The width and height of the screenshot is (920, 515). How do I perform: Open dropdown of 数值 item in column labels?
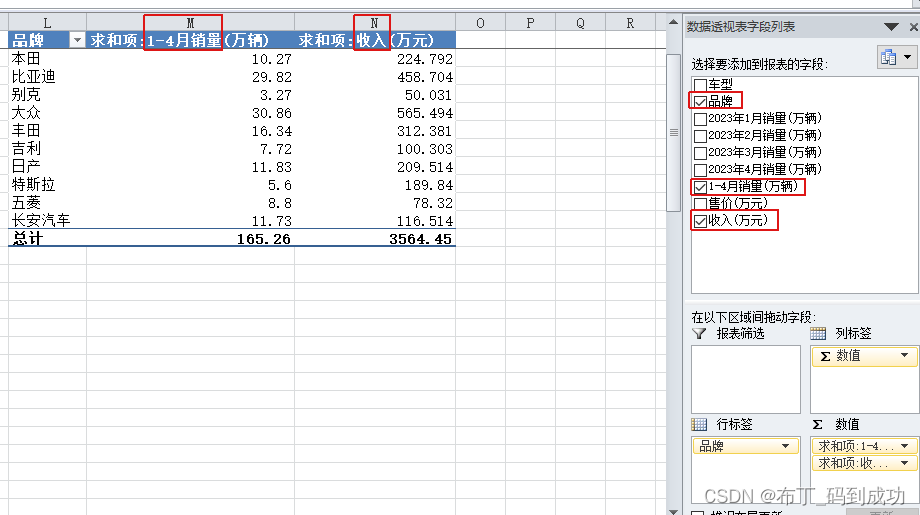pos(904,355)
